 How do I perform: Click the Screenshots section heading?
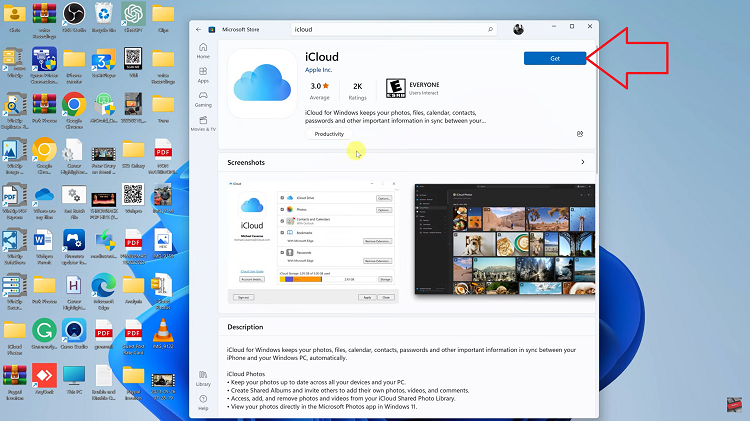[x=246, y=163]
